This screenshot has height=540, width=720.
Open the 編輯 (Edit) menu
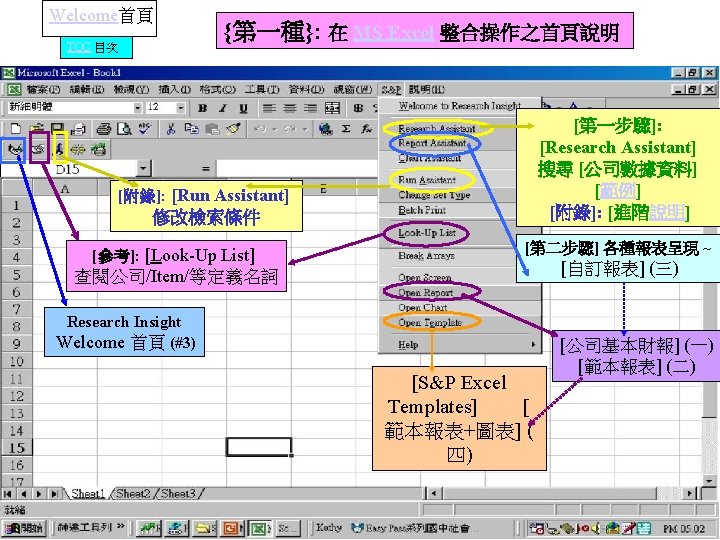coord(87,89)
